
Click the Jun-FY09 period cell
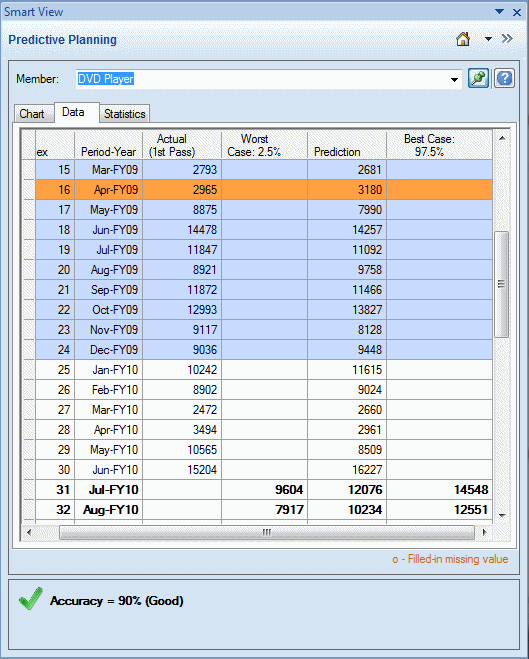tap(108, 229)
